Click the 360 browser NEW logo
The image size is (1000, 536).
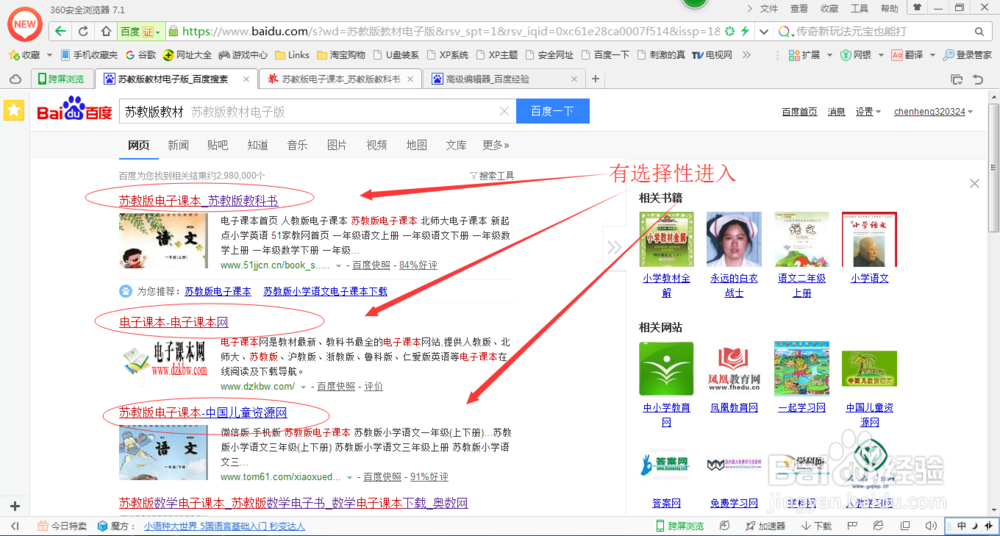point(24,24)
